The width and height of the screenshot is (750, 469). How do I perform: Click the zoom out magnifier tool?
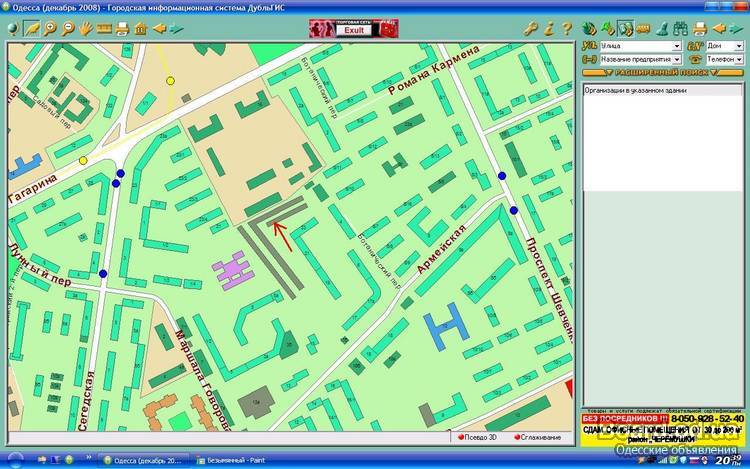point(69,28)
